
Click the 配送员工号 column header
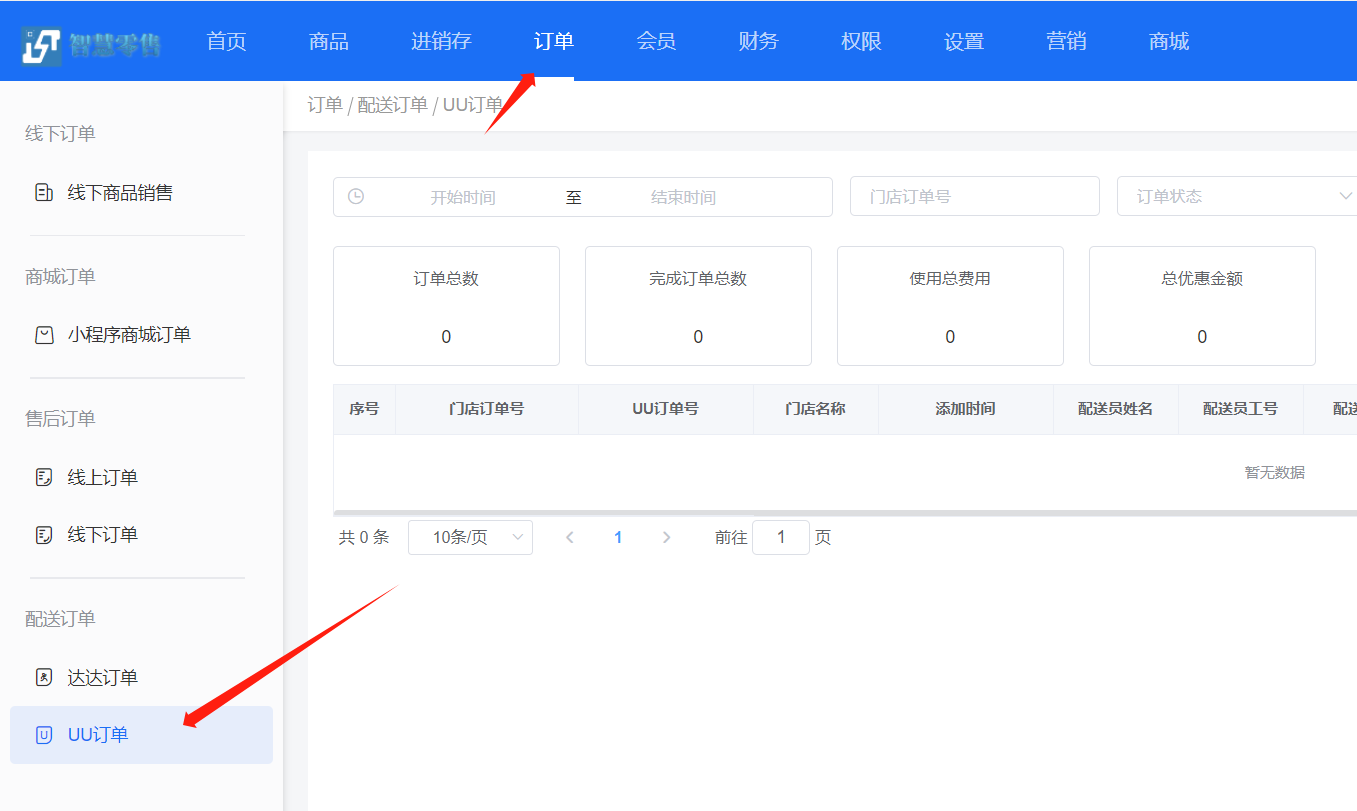[1241, 409]
